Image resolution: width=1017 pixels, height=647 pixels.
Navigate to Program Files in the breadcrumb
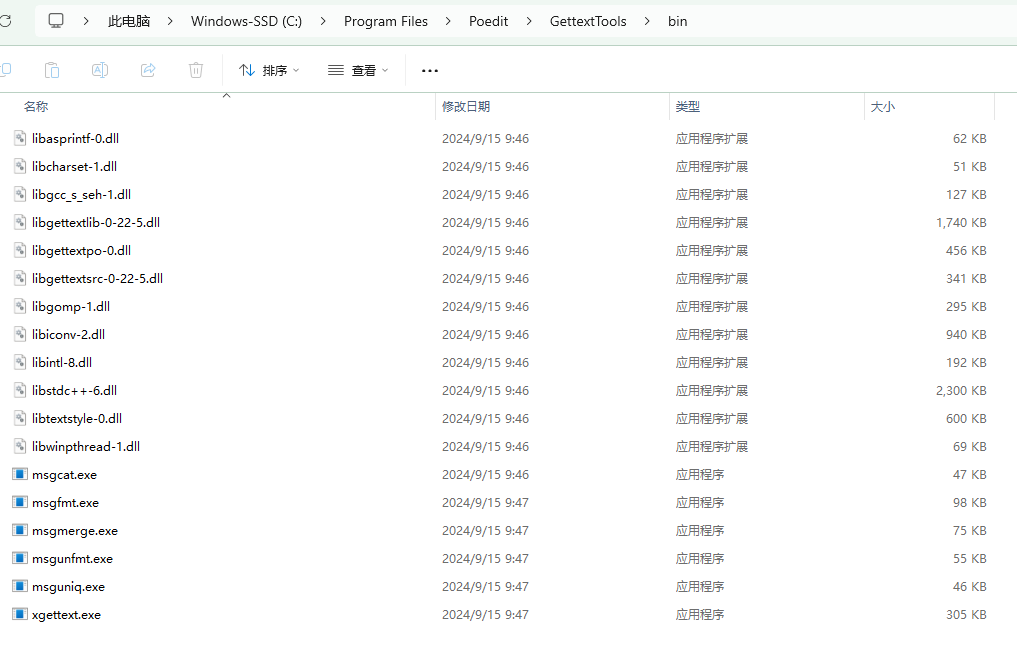click(386, 21)
